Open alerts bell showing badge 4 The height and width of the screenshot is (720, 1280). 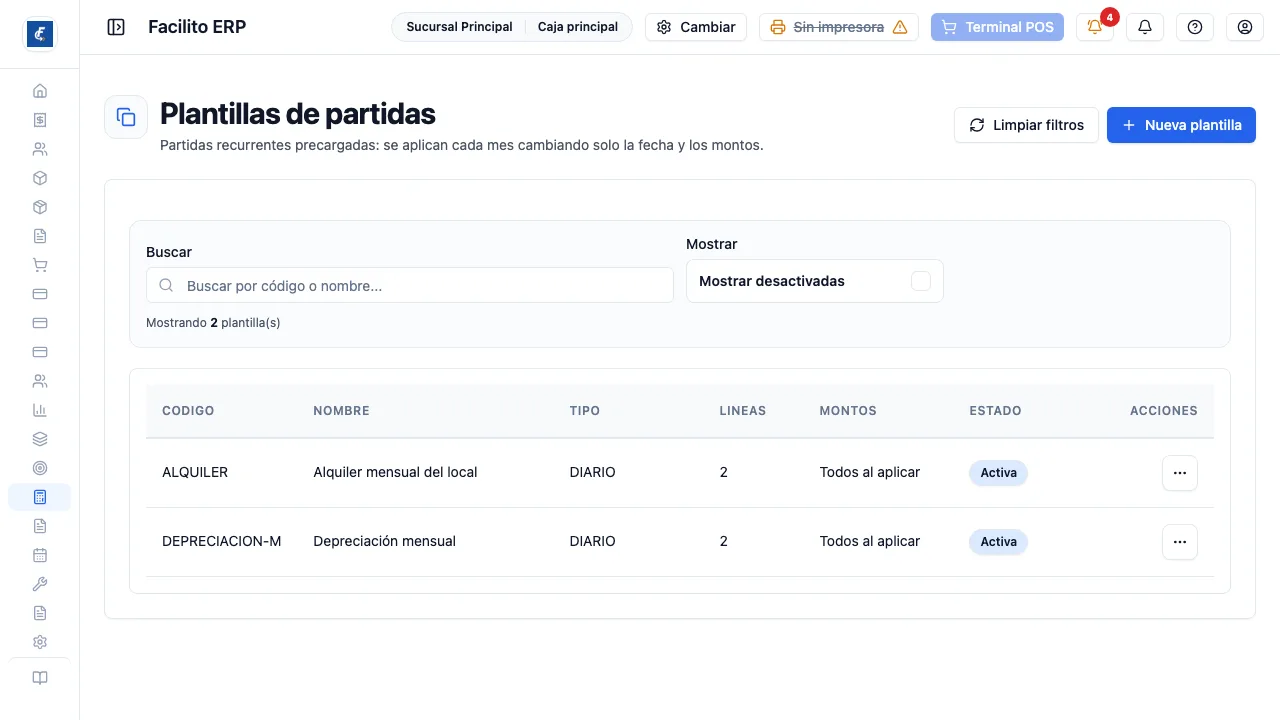1095,27
